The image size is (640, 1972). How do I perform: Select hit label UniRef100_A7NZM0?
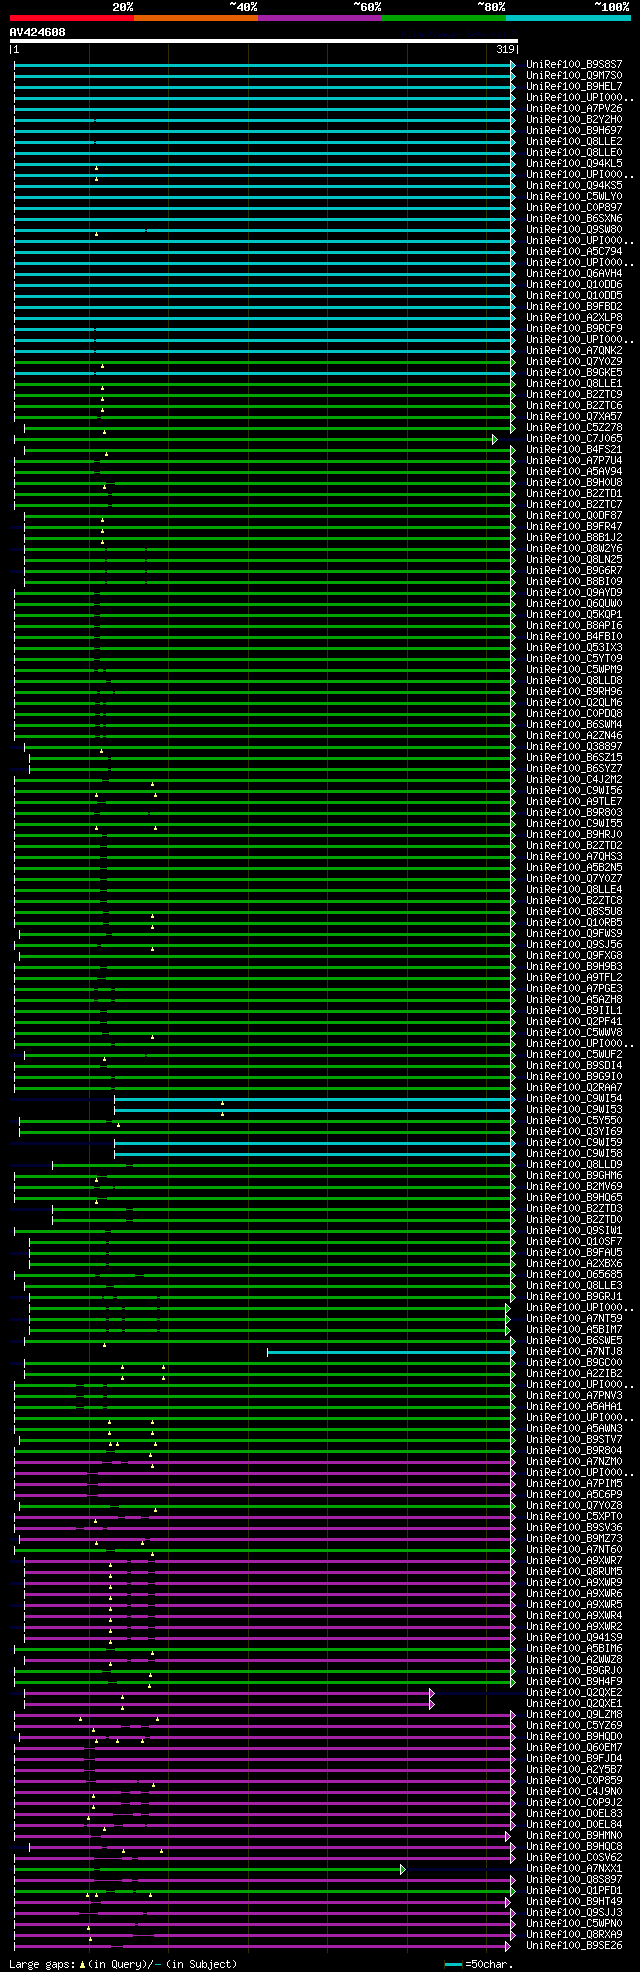574,1461
